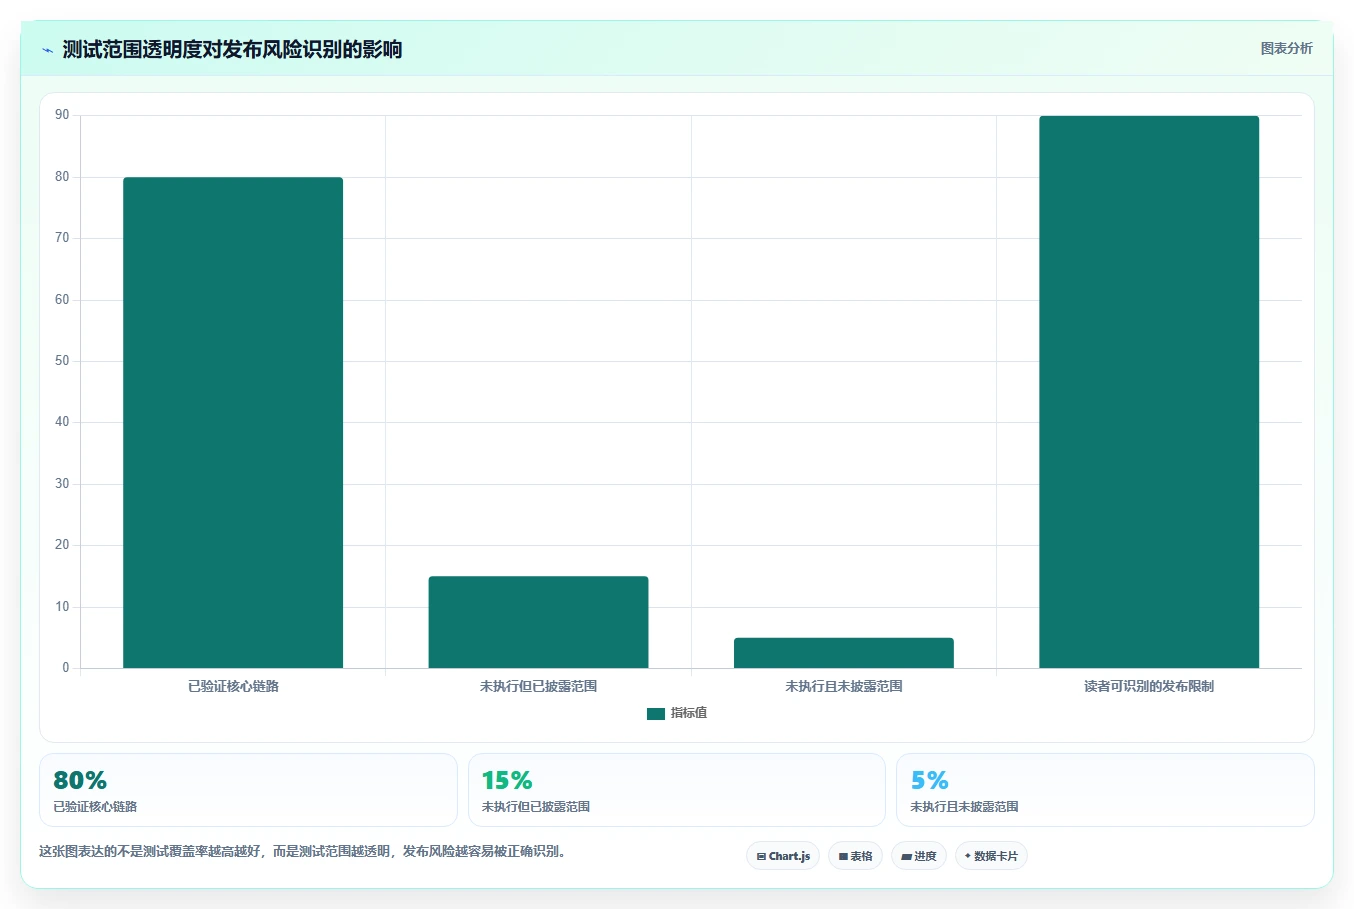
Task: Select the 5% 未执行且未披露范围 card
Action: coord(1105,790)
